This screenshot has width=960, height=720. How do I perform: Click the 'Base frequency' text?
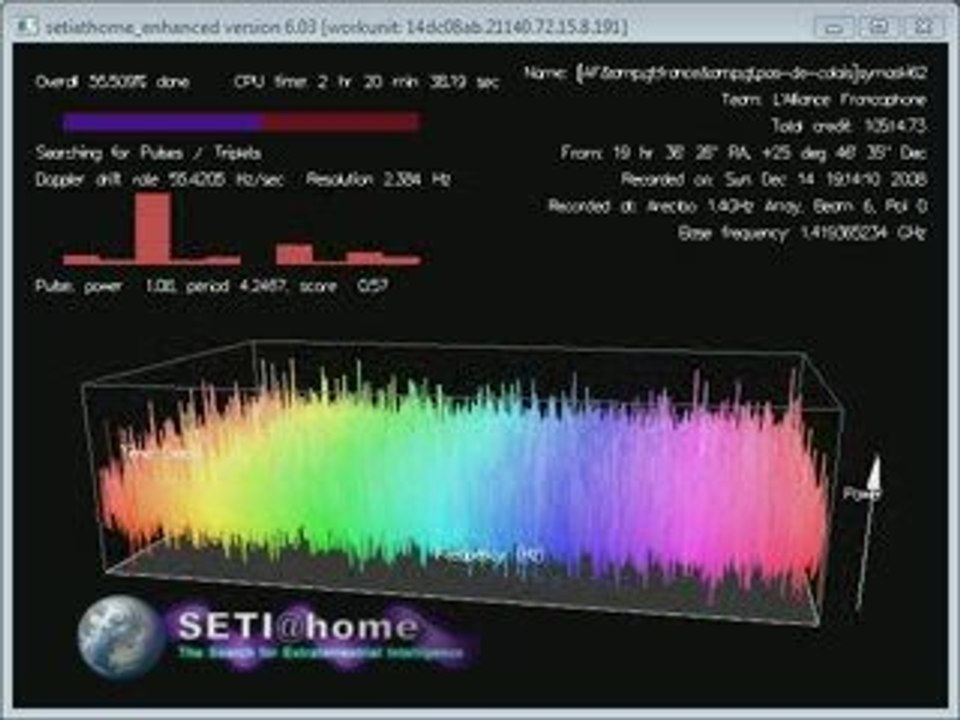(803, 233)
